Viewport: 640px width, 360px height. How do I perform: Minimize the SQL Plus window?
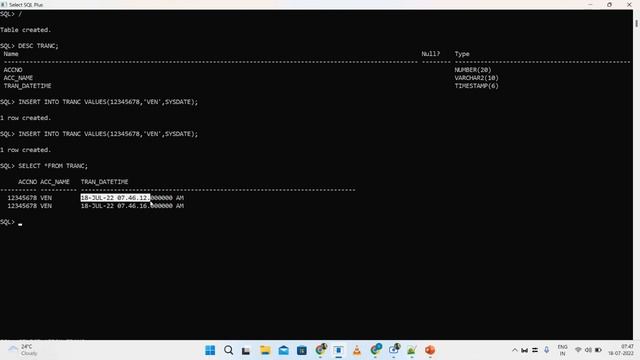pos(590,4)
